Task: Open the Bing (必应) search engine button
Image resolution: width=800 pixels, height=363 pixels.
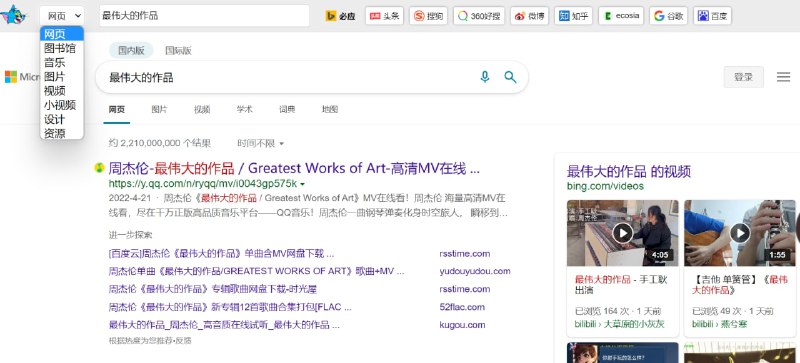Action: click(x=340, y=16)
